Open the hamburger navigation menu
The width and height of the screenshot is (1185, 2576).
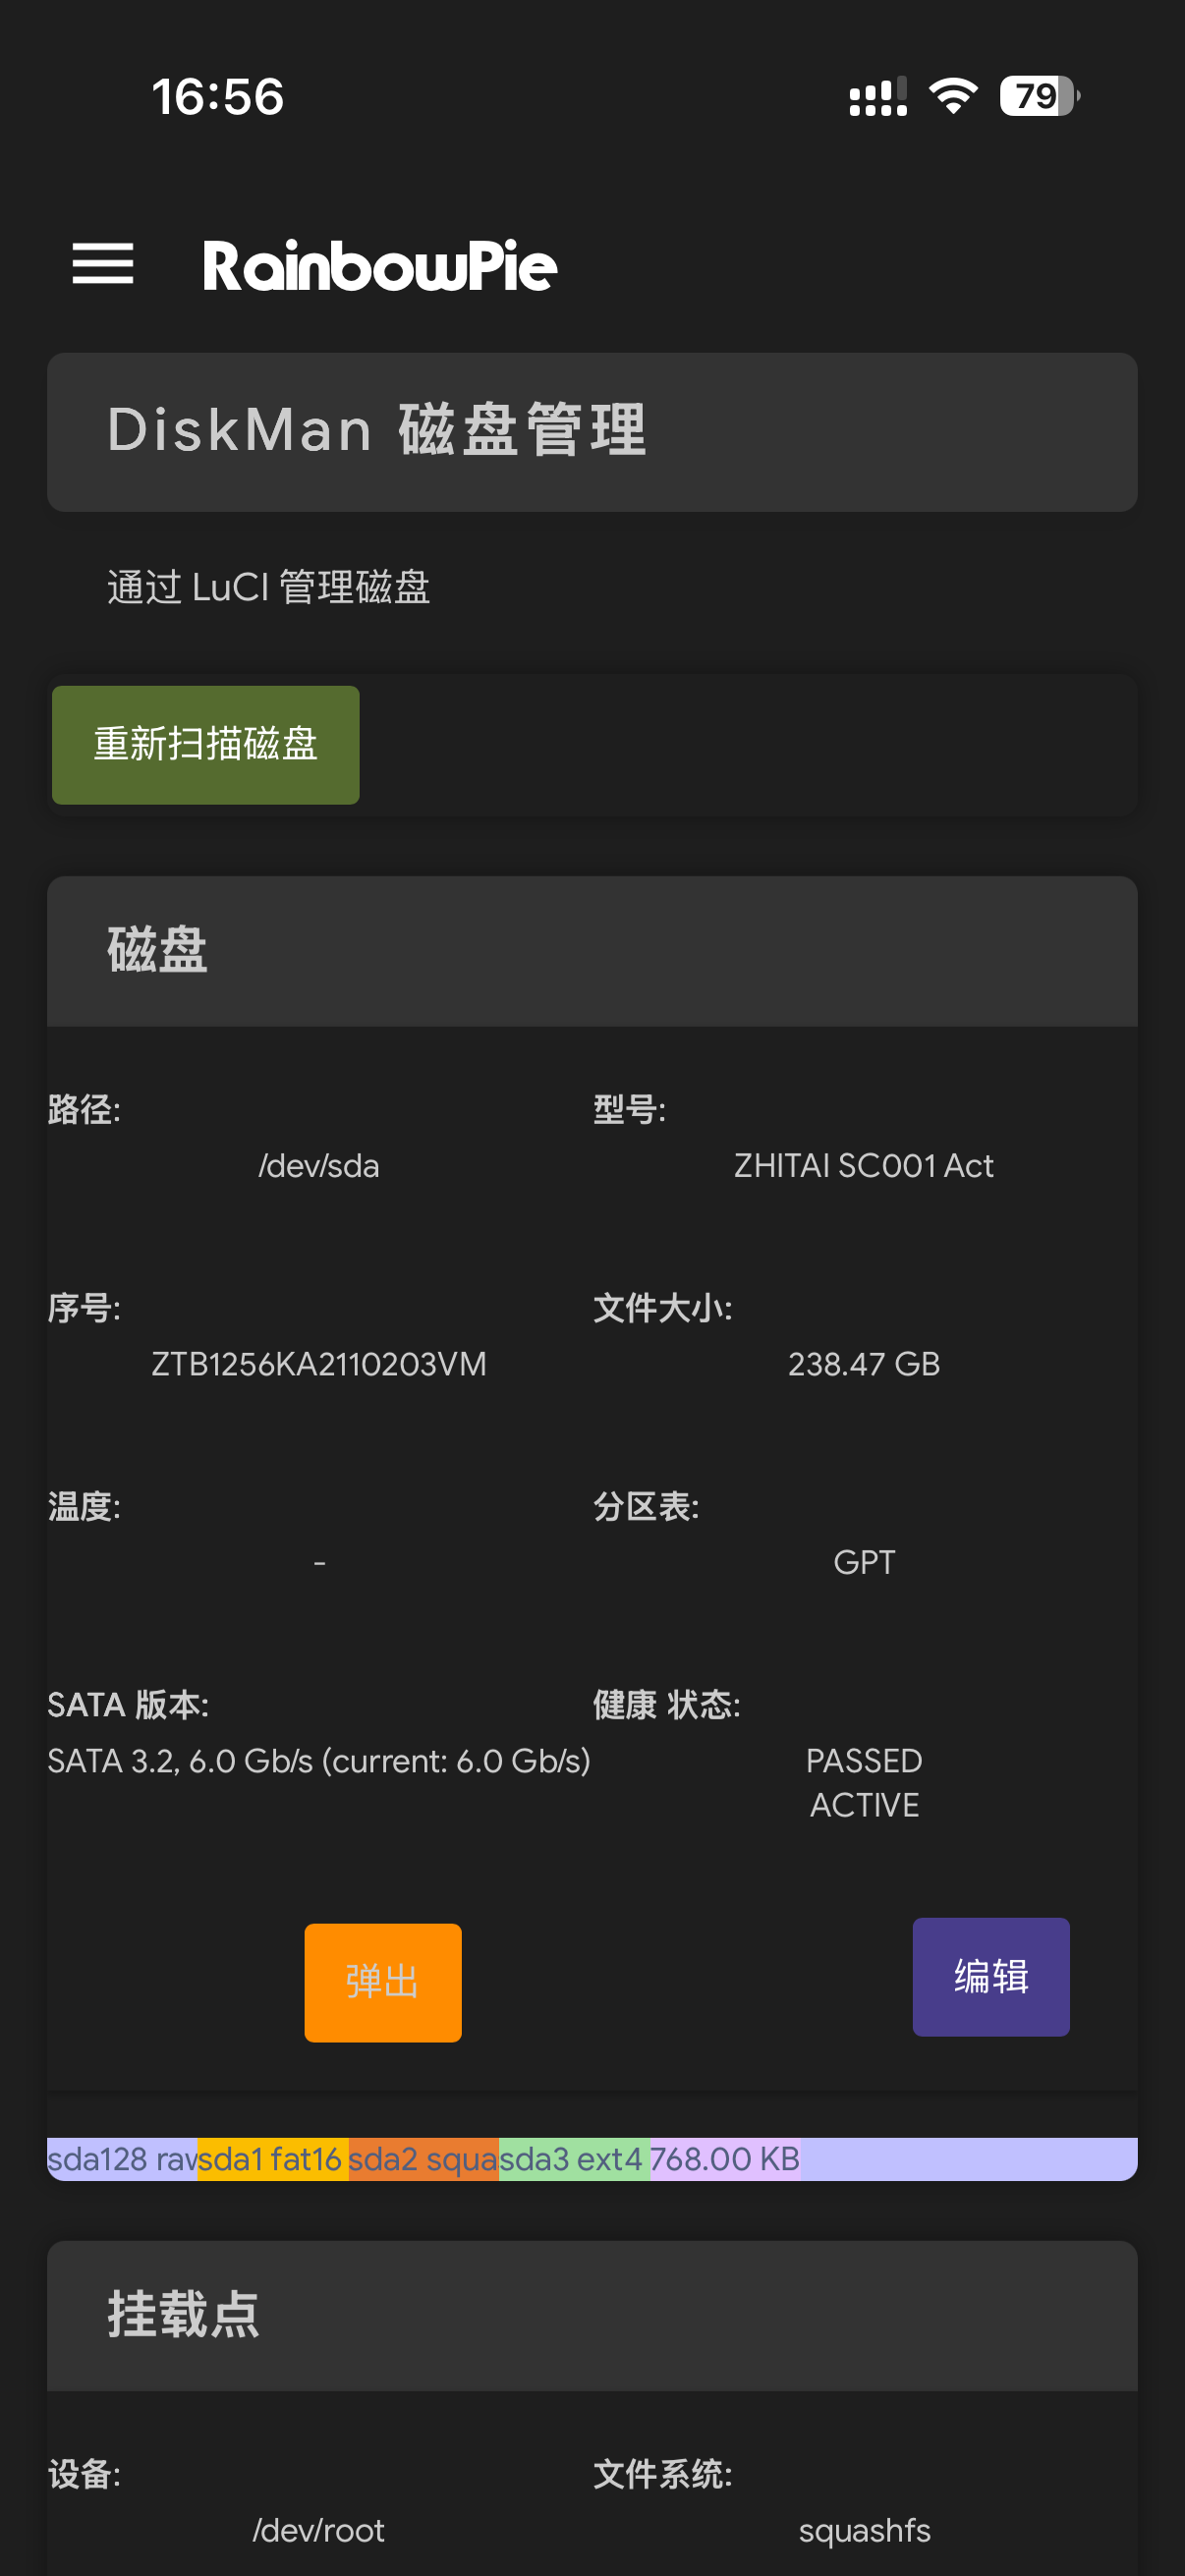point(103,264)
